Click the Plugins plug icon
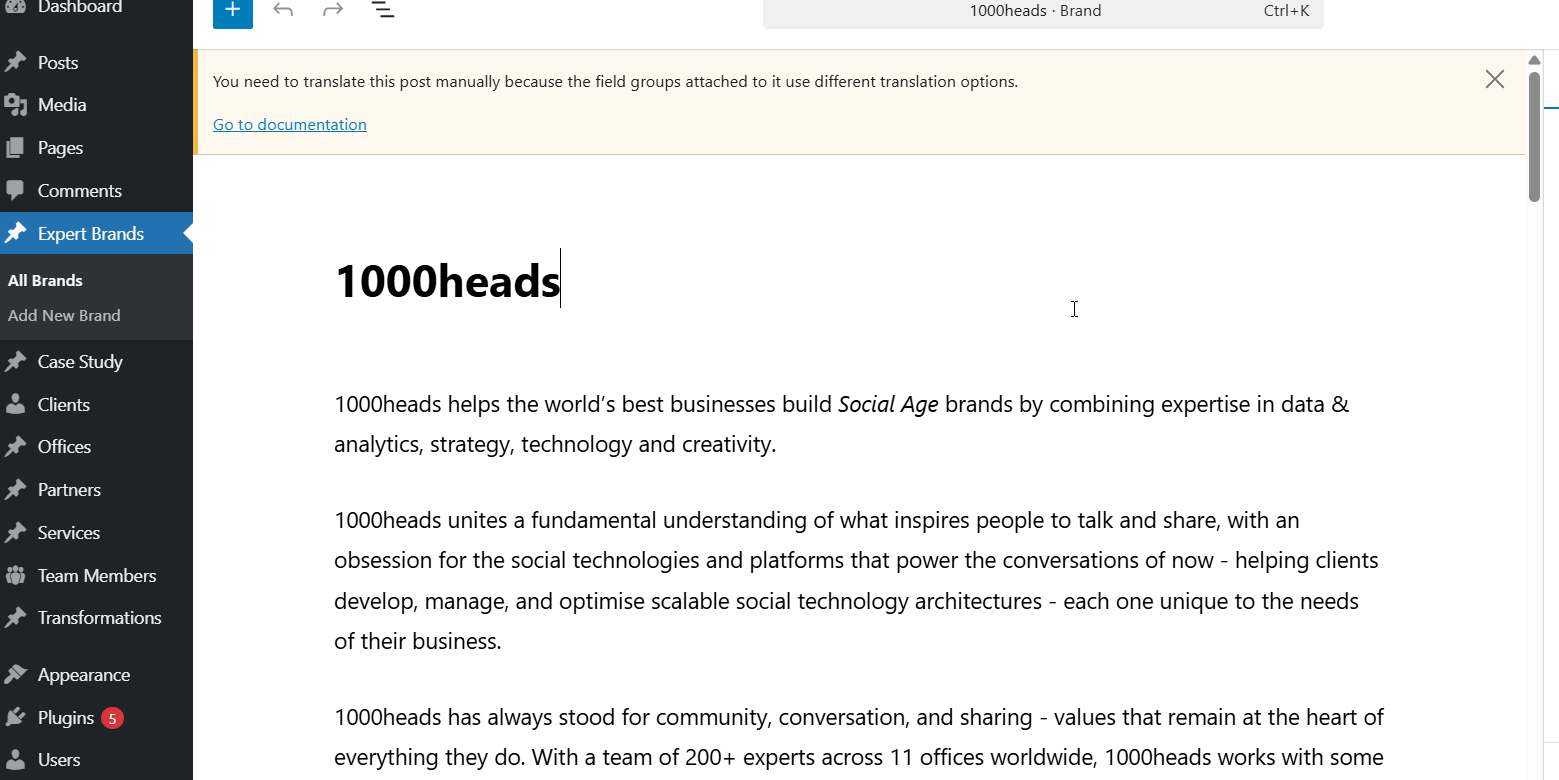Image resolution: width=1559 pixels, height=780 pixels. point(15,717)
